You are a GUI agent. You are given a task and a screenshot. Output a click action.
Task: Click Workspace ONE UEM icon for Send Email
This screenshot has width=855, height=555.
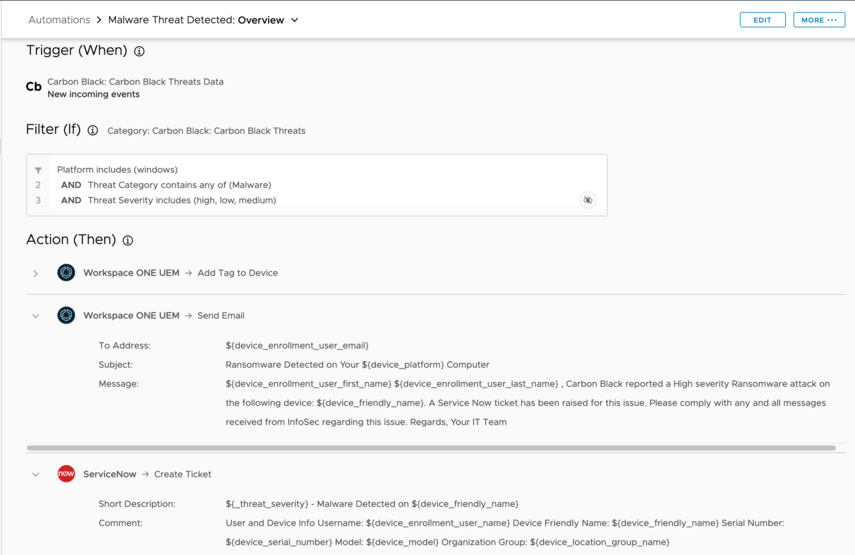tap(66, 315)
